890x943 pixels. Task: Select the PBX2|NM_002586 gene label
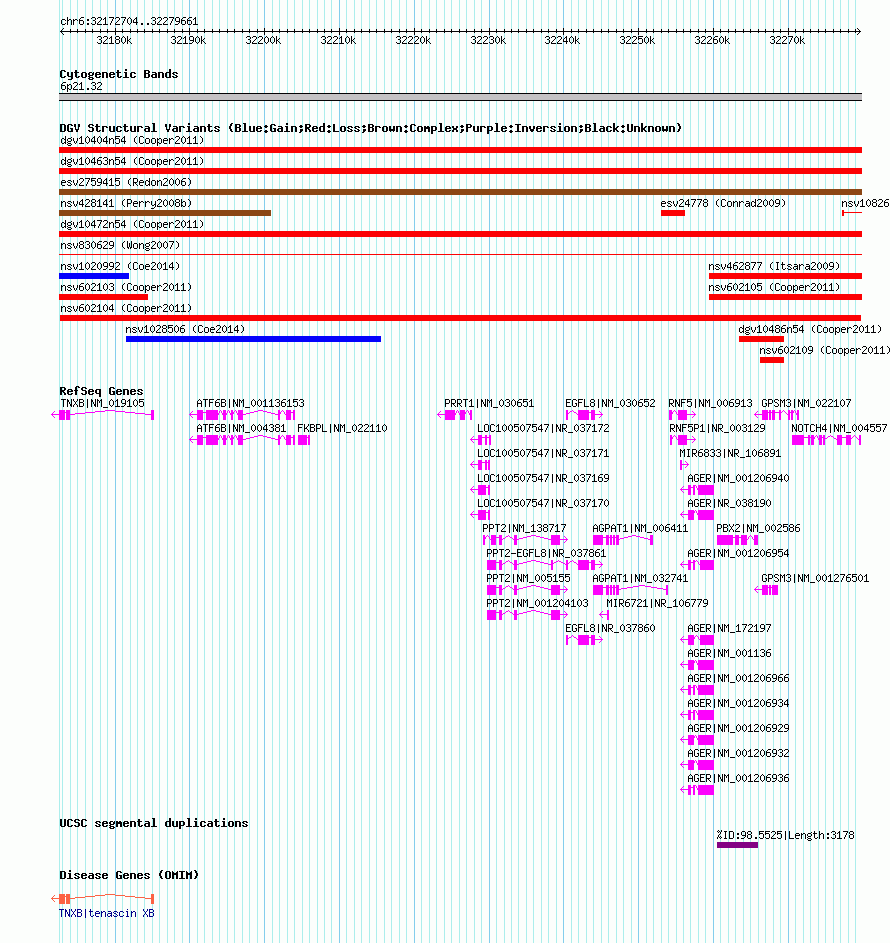point(758,529)
